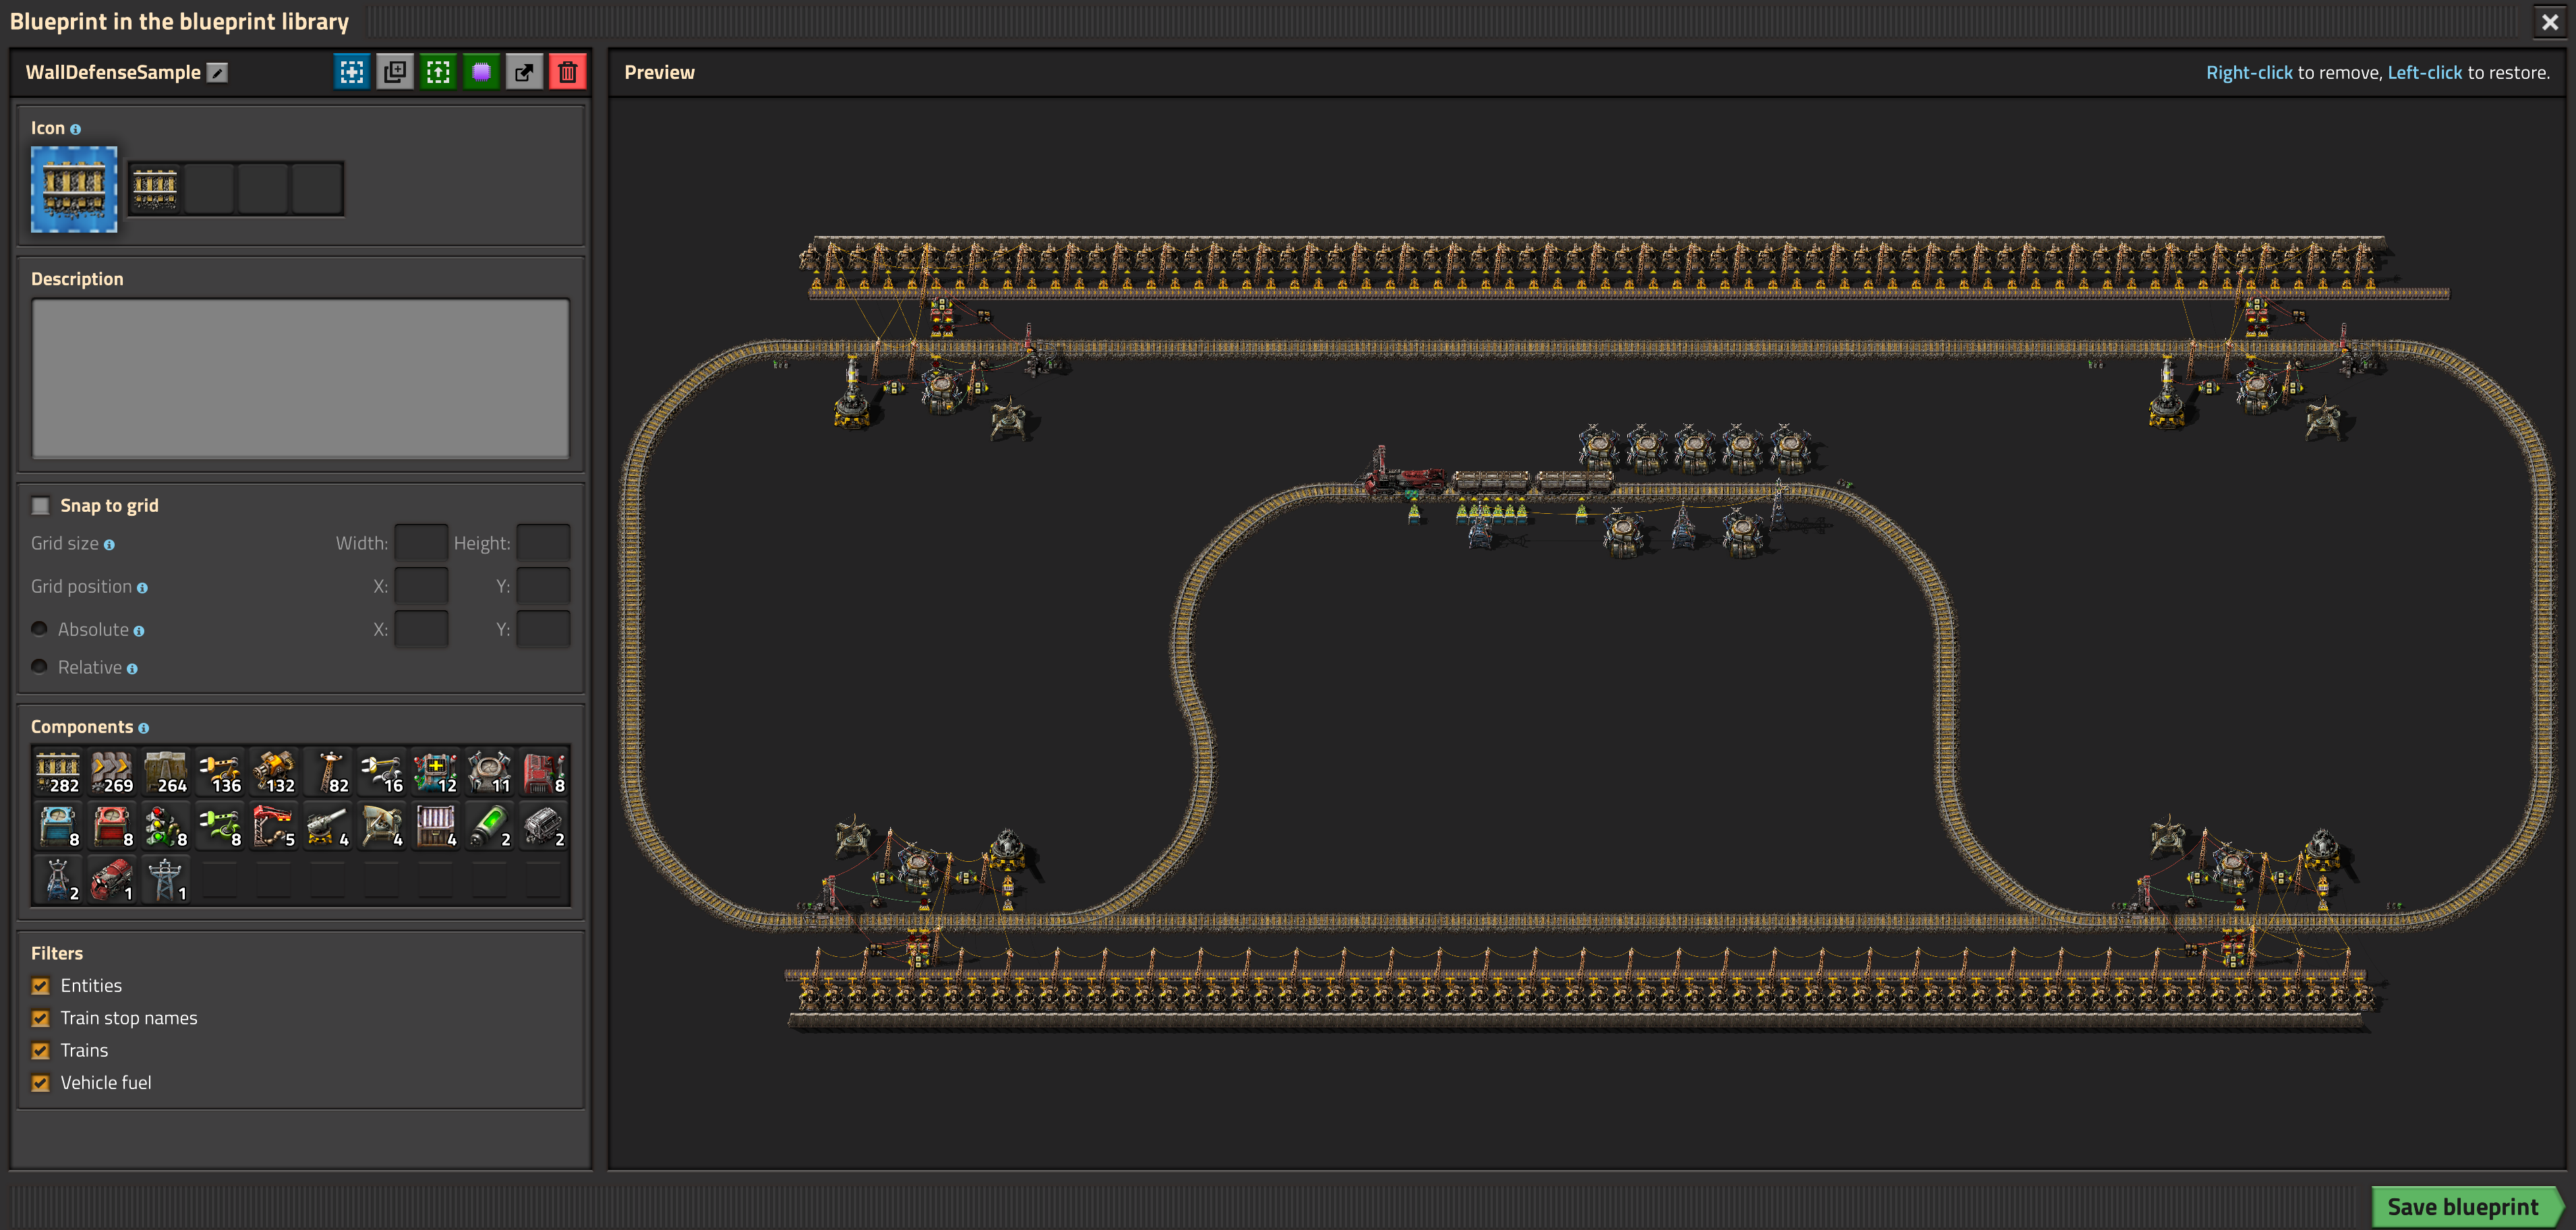Click the Description text area
This screenshot has width=2576, height=1230.
point(300,378)
